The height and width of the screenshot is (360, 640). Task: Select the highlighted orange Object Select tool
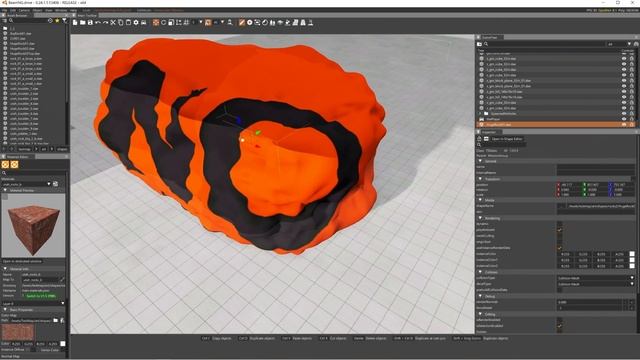[x=156, y=23]
